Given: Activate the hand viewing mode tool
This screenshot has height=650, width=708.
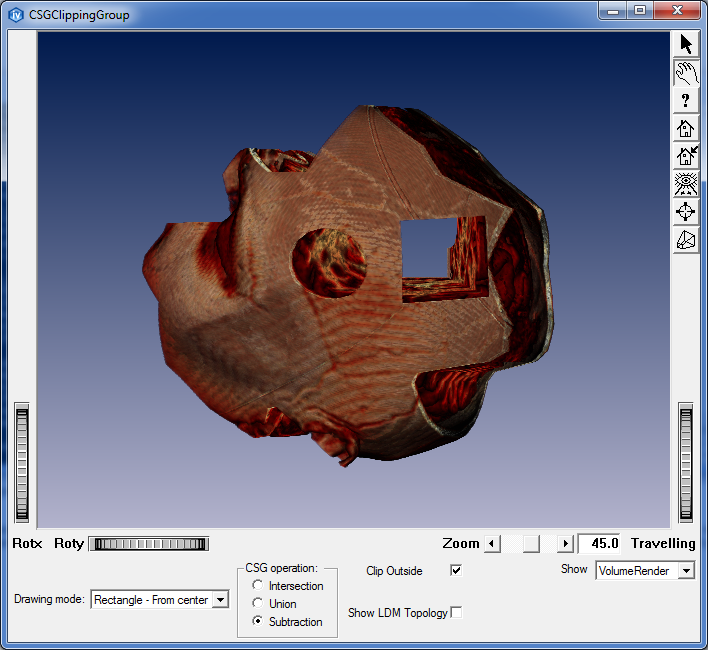Looking at the screenshot, I should (685, 72).
